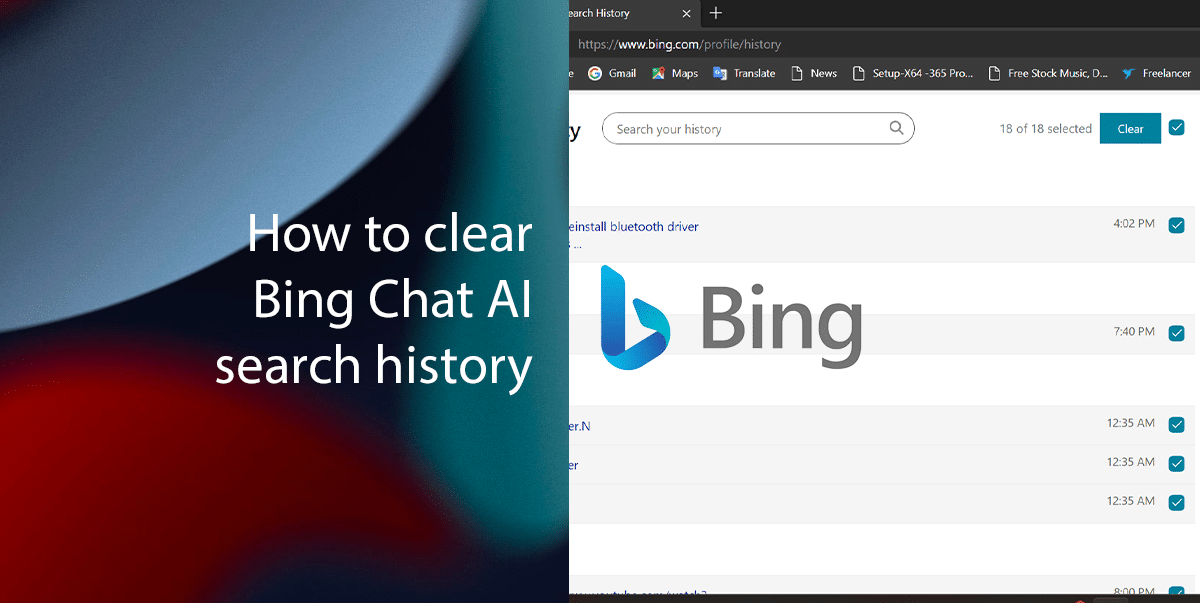Uncheck the last 12:35 AM entry's checkbox
Screen dimensions: 1200x603
click(1176, 502)
